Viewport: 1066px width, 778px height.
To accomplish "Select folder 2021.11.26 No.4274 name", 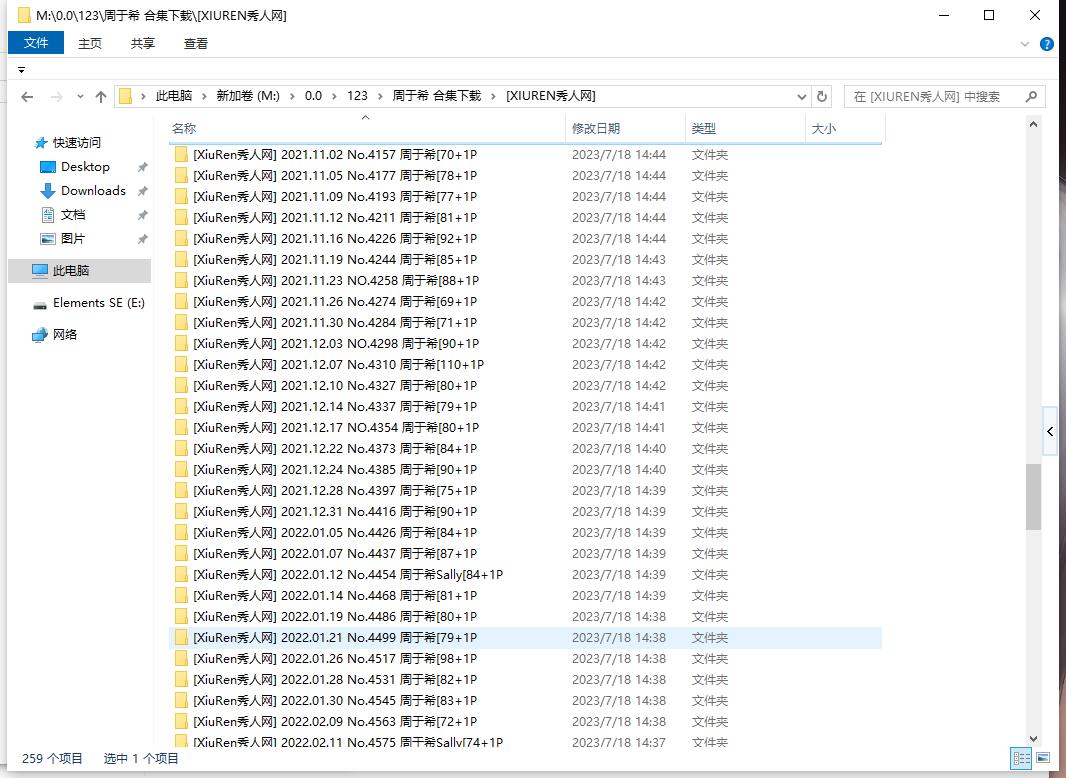I will pos(335,301).
